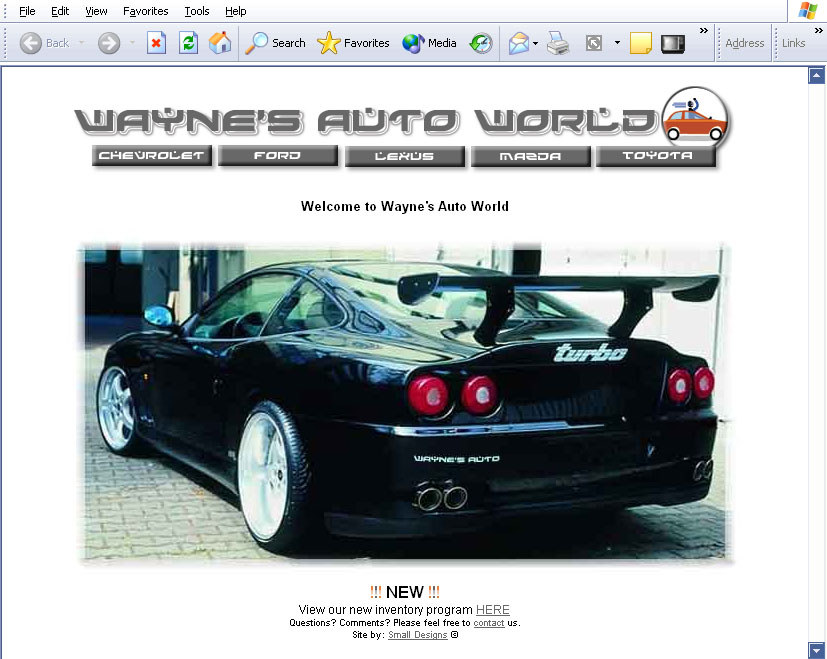Click the Chevrolet navigation button
827x659 pixels.
click(x=152, y=156)
